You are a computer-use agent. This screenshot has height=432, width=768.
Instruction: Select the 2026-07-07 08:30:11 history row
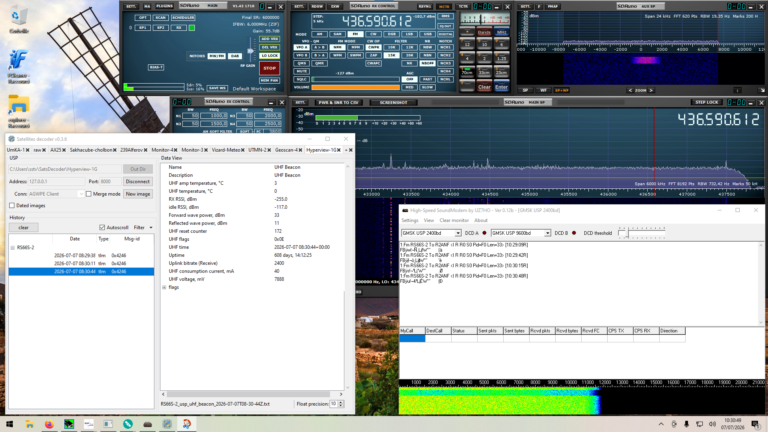click(x=81, y=264)
